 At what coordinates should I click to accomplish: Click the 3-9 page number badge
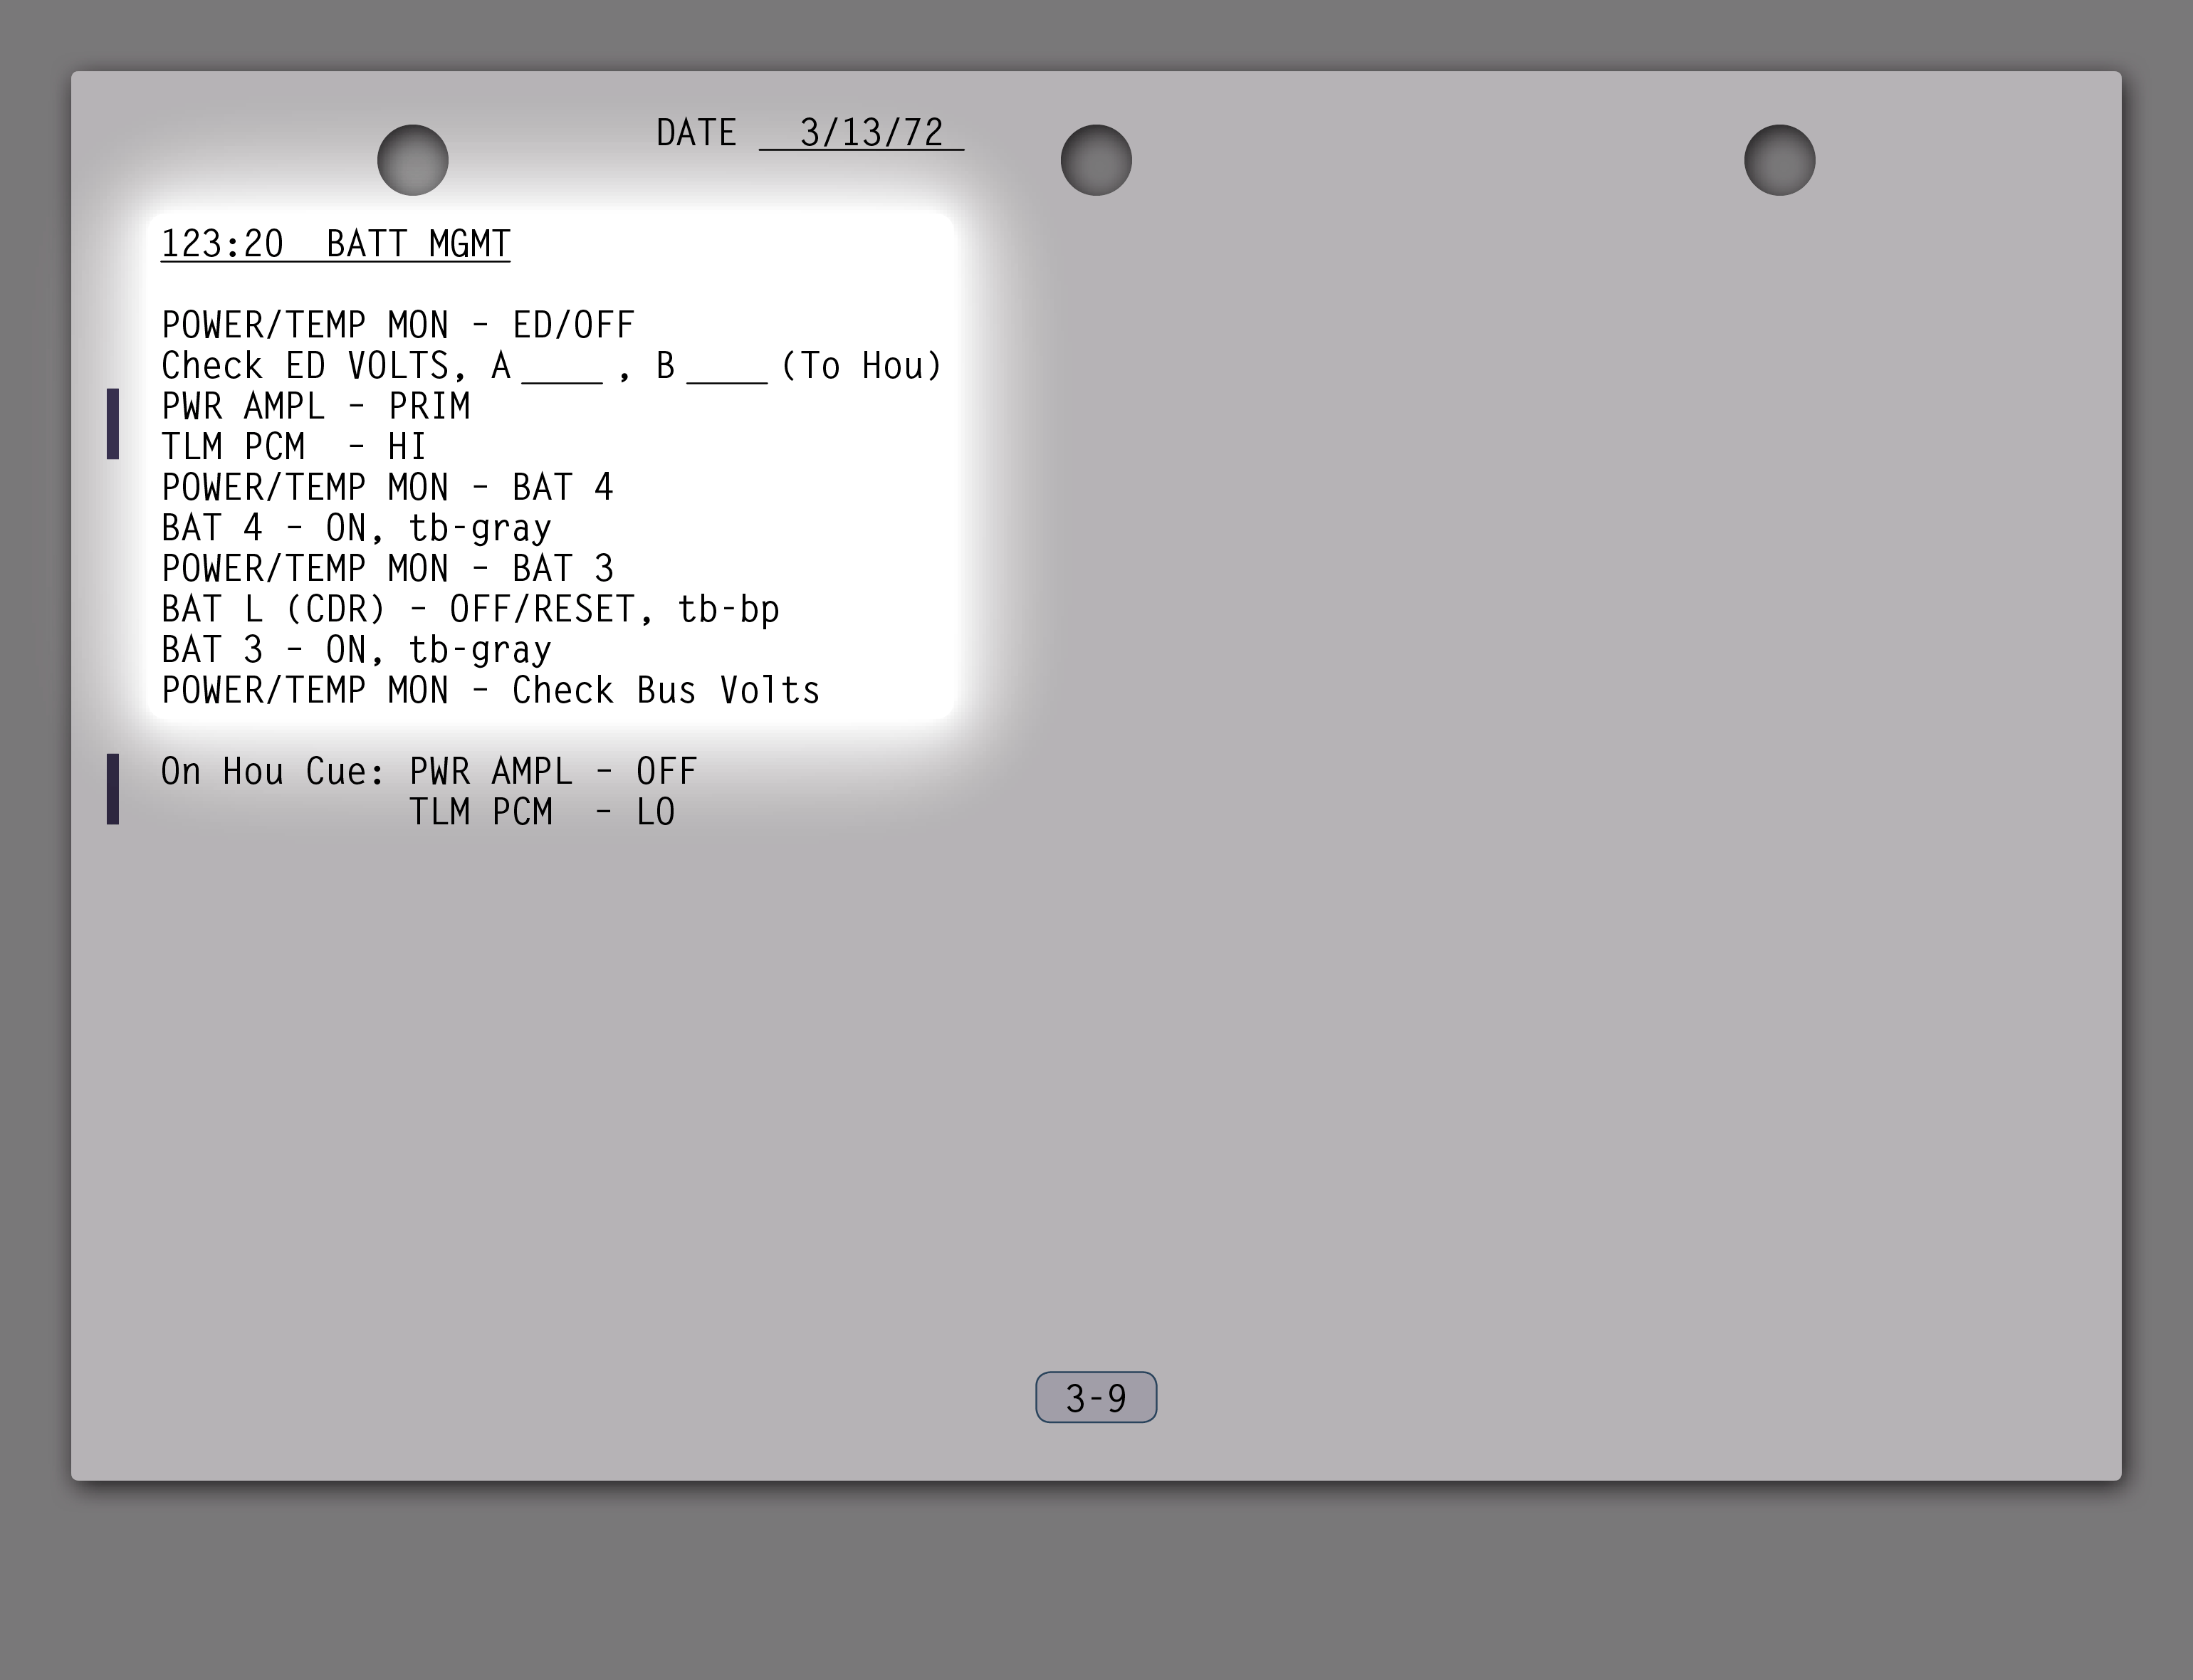(1095, 1397)
